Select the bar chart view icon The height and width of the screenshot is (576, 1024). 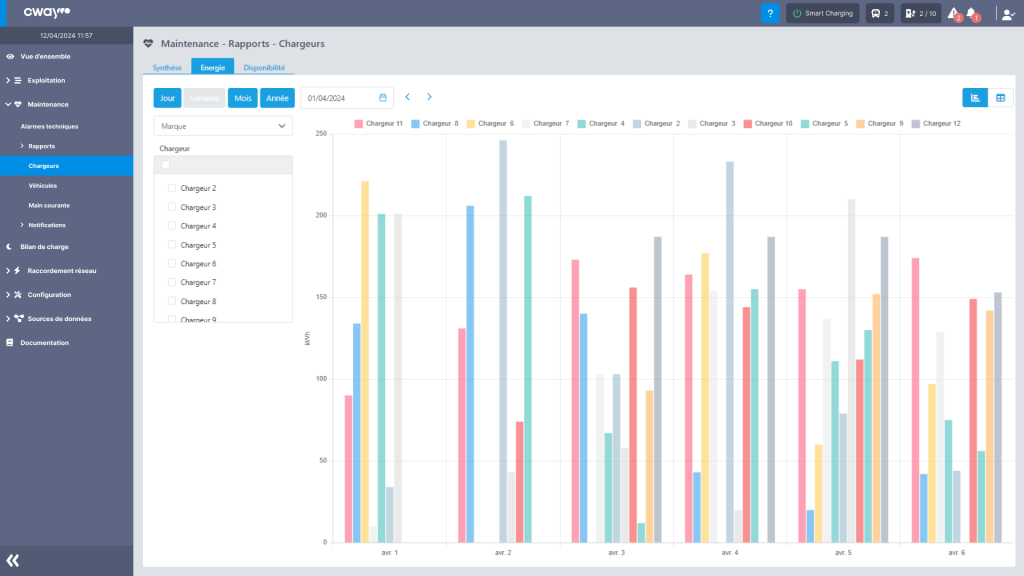(x=975, y=97)
